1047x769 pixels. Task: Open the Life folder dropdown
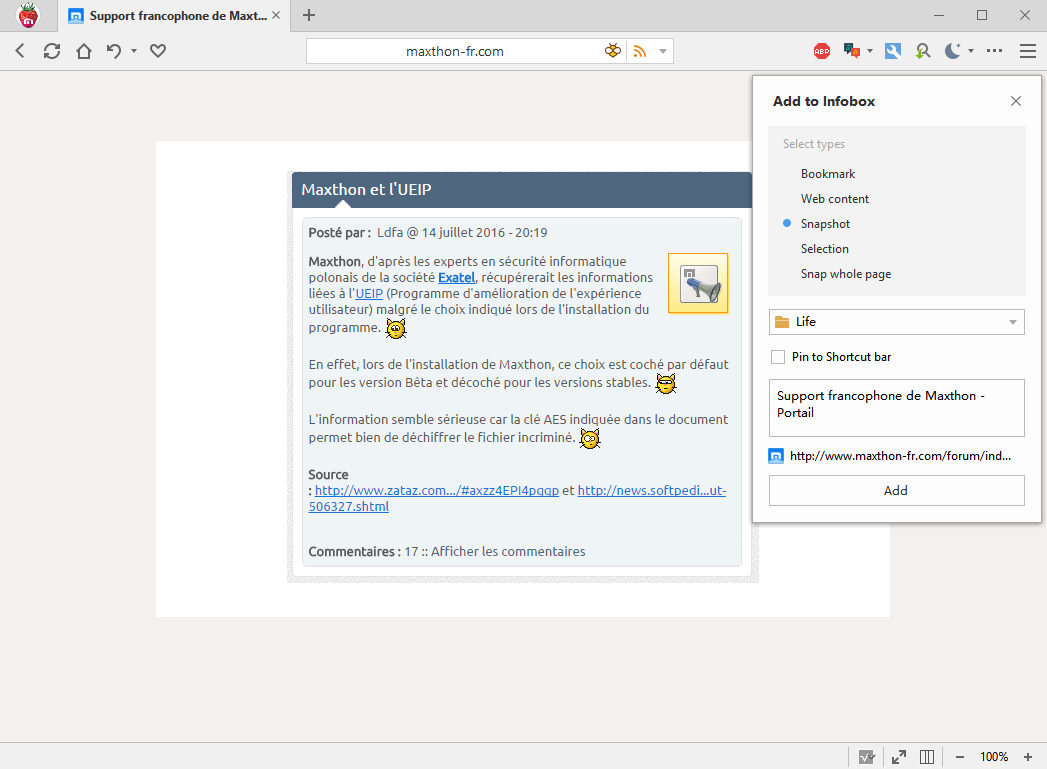(897, 322)
